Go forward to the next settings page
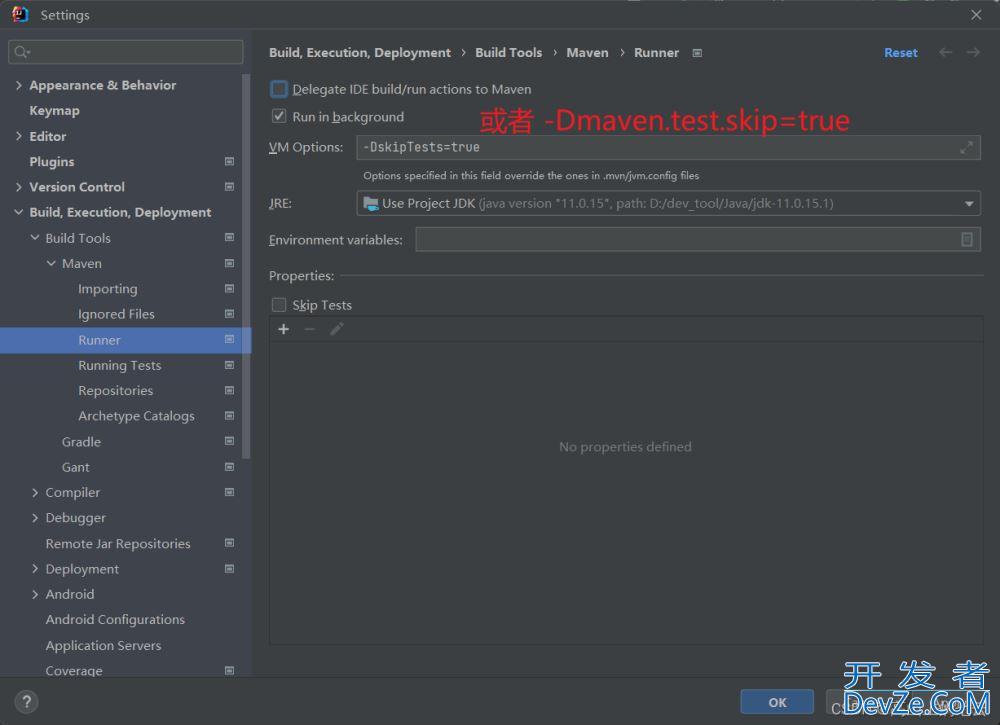 (x=973, y=52)
